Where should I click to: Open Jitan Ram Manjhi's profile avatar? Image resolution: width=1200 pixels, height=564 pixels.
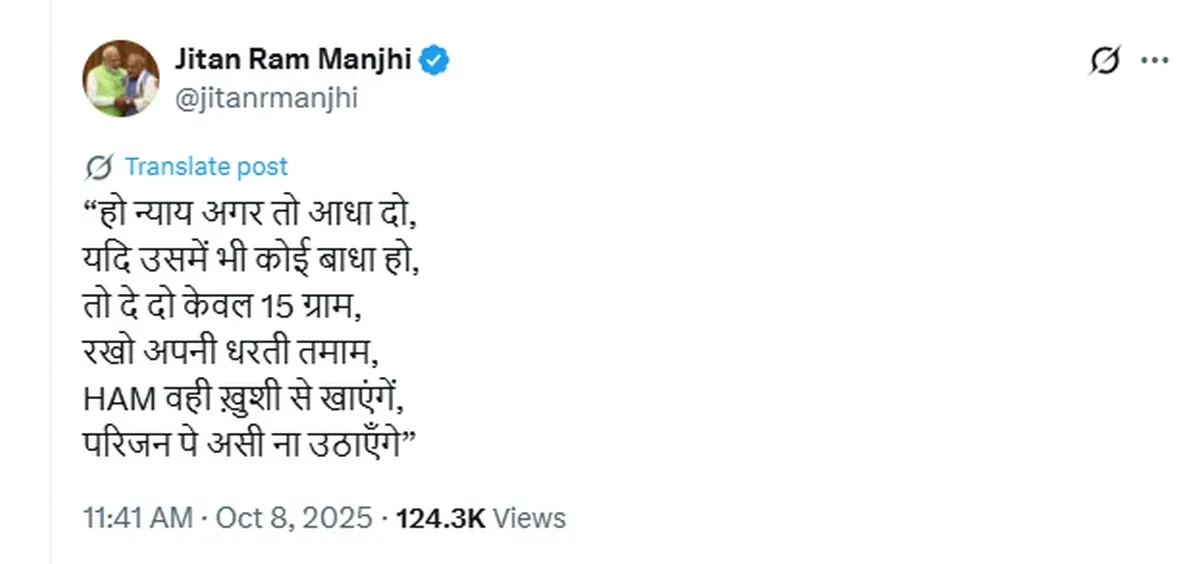121,78
